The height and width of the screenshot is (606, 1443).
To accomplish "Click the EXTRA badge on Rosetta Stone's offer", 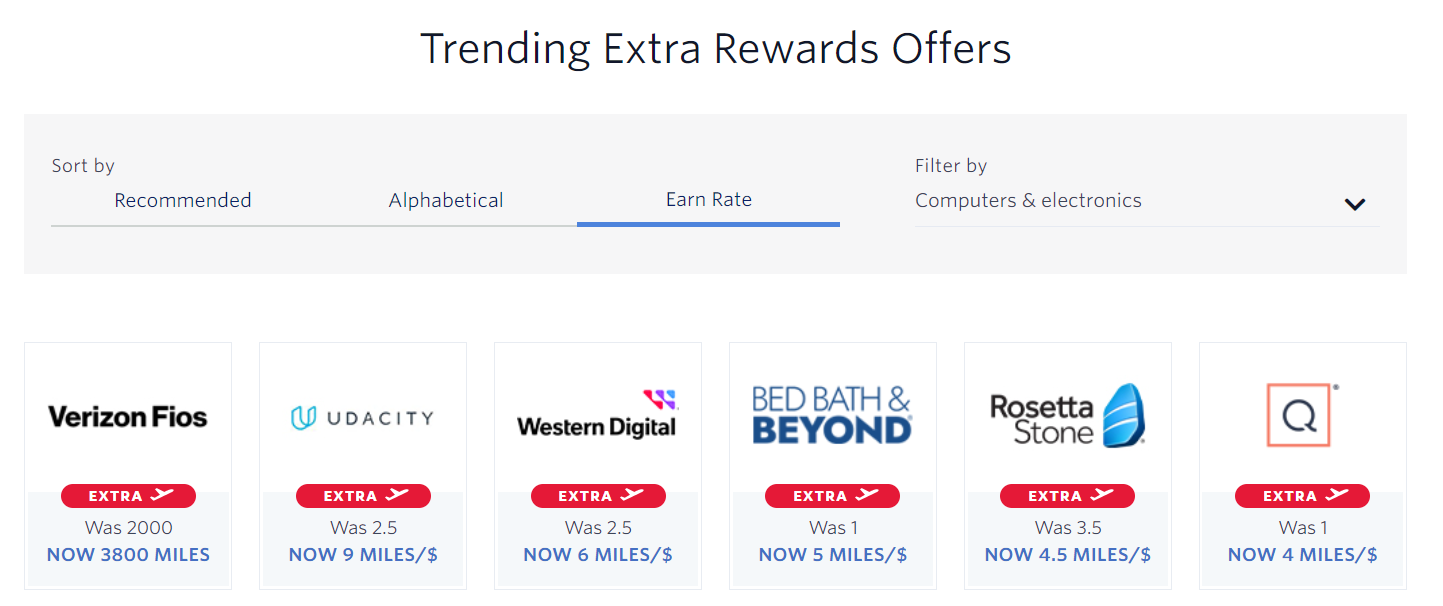I will (1067, 495).
